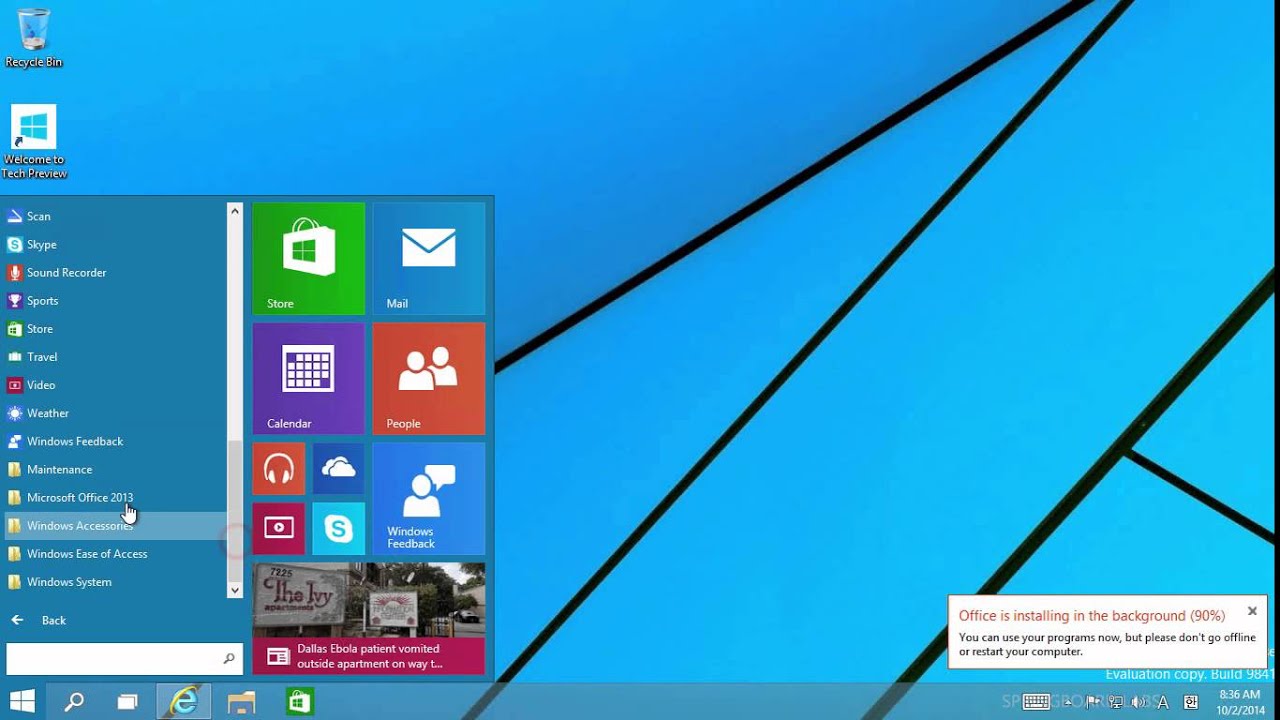Viewport: 1280px width, 720px height.
Task: Open the news tile about Dallas Ebola patient
Action: [x=369, y=618]
